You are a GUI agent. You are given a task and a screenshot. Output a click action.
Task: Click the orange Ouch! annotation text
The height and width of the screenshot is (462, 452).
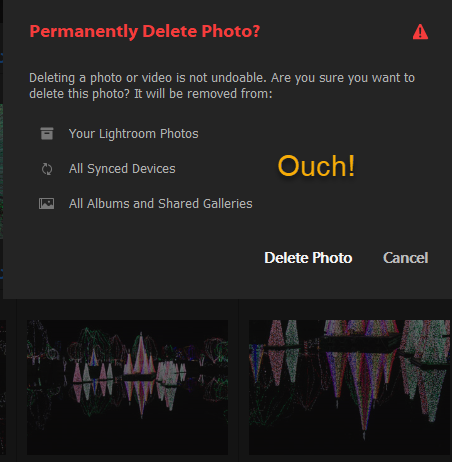(316, 166)
